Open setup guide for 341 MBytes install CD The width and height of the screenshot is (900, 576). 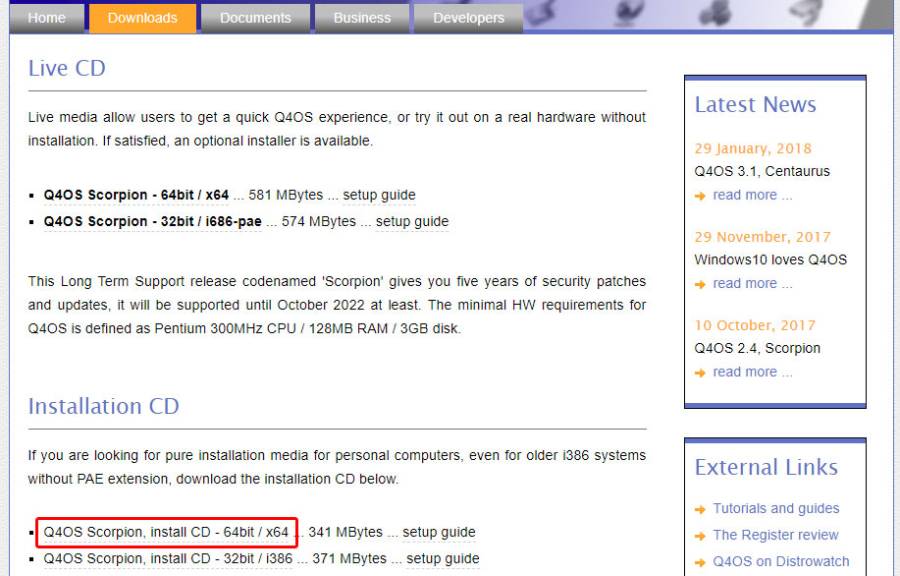click(x=439, y=532)
